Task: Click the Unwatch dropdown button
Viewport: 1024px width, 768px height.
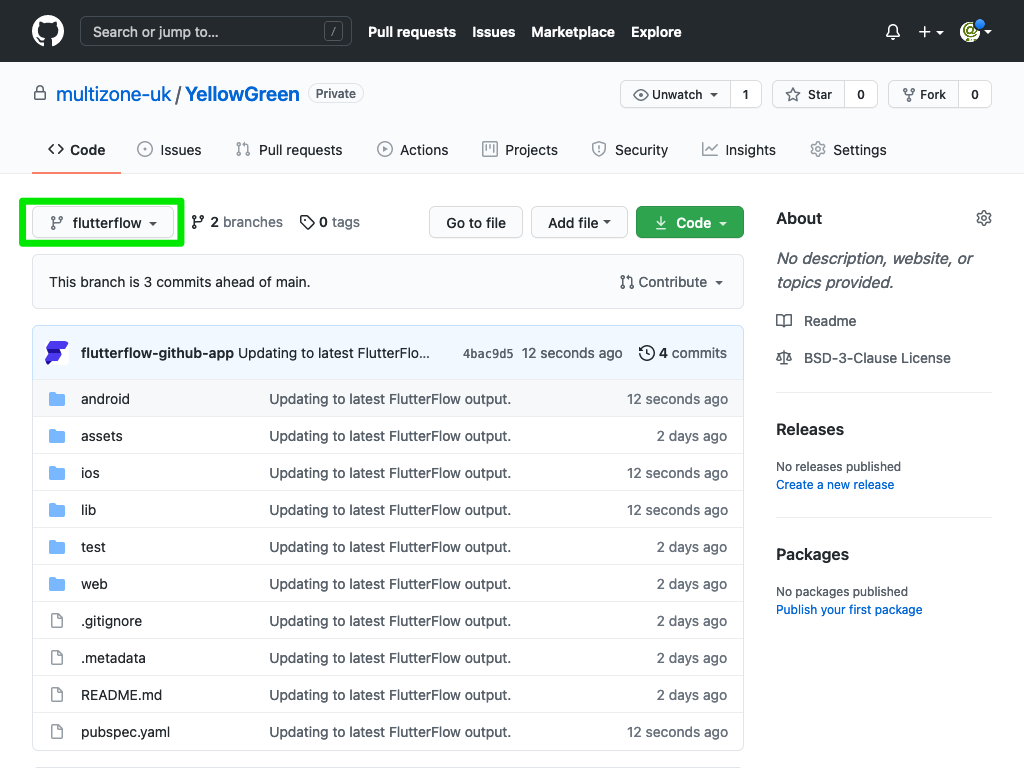Action: click(x=675, y=95)
